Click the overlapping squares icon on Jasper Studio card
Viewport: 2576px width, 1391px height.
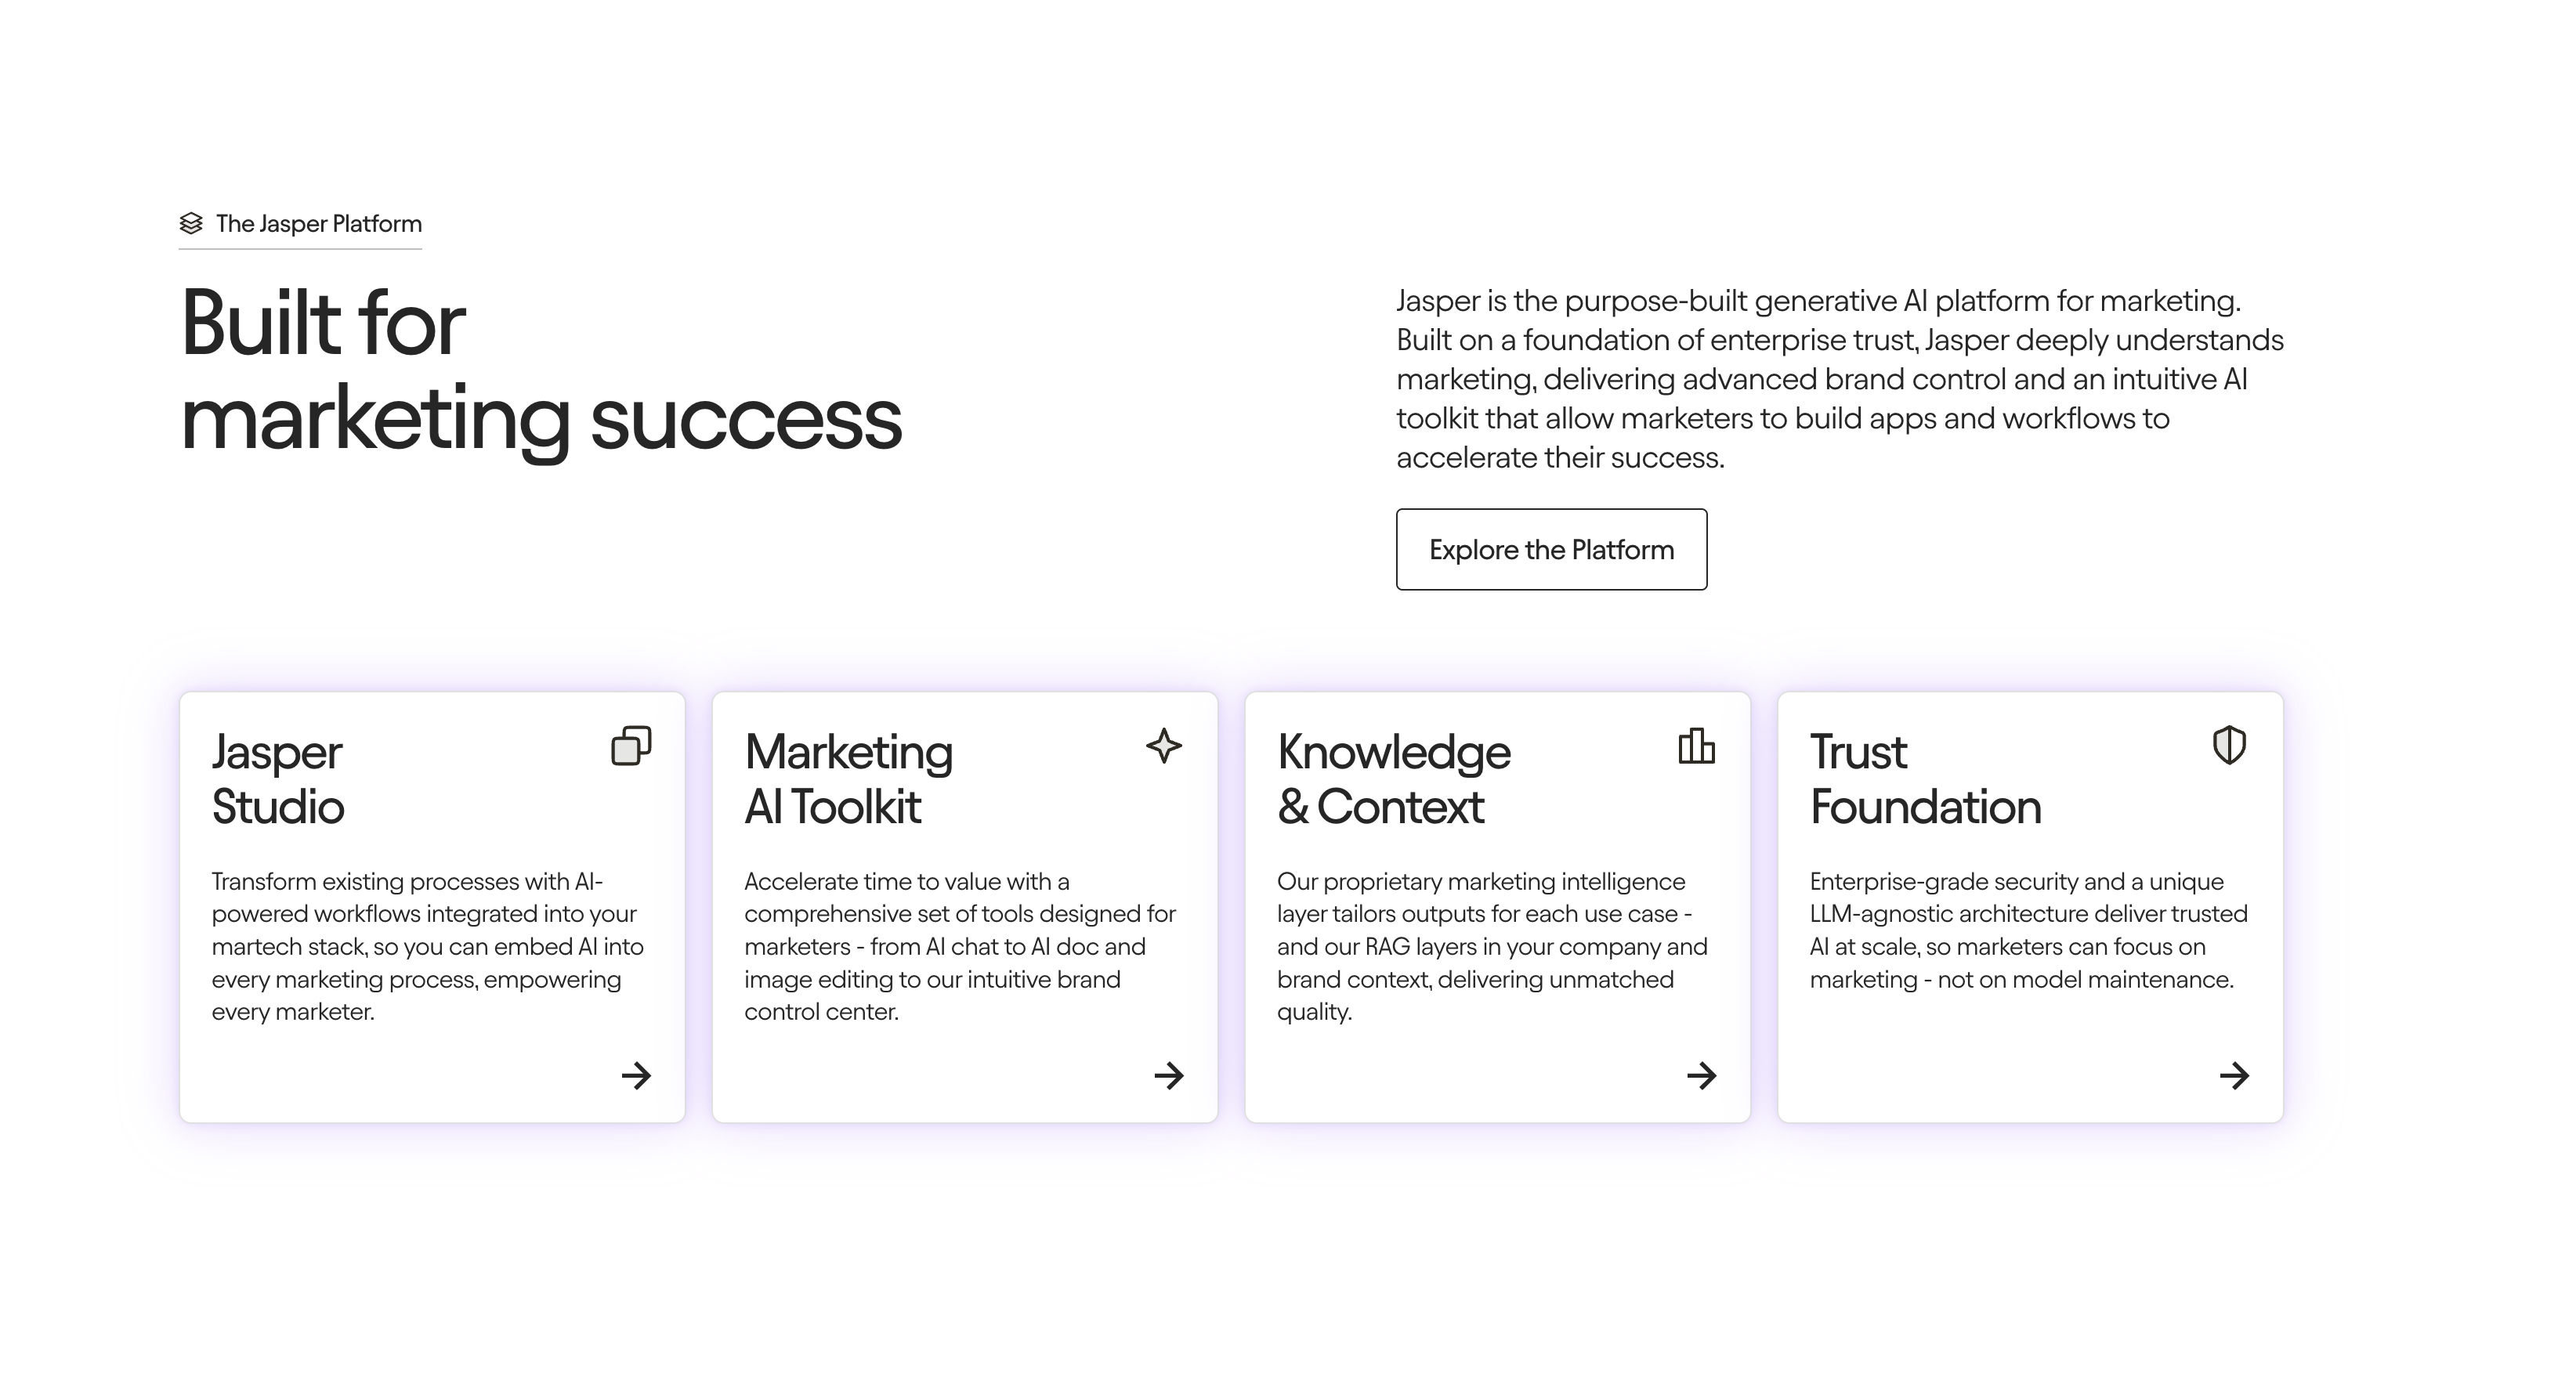tap(631, 746)
